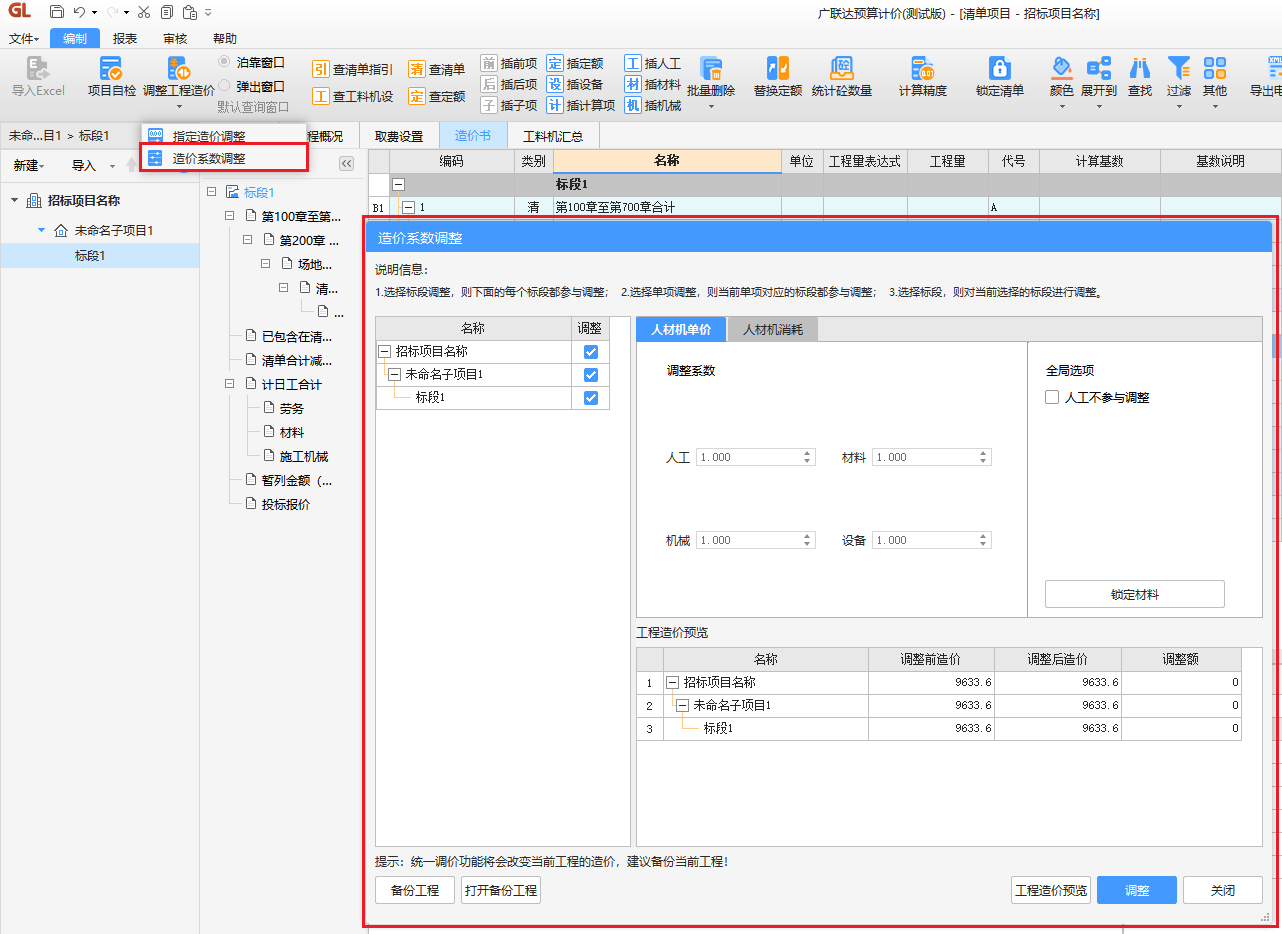Click the 查定额 toolbar icon
Viewport: 1282px width, 934px height.
pyautogui.click(x=416, y=96)
